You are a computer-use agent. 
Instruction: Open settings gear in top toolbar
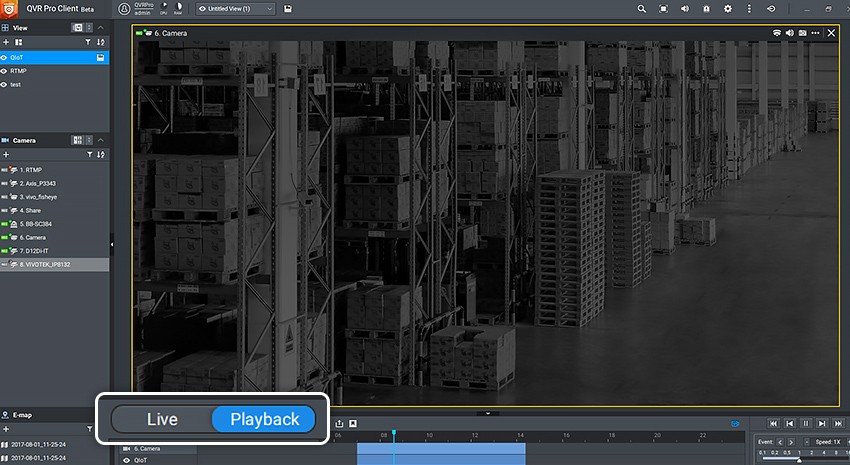727,9
